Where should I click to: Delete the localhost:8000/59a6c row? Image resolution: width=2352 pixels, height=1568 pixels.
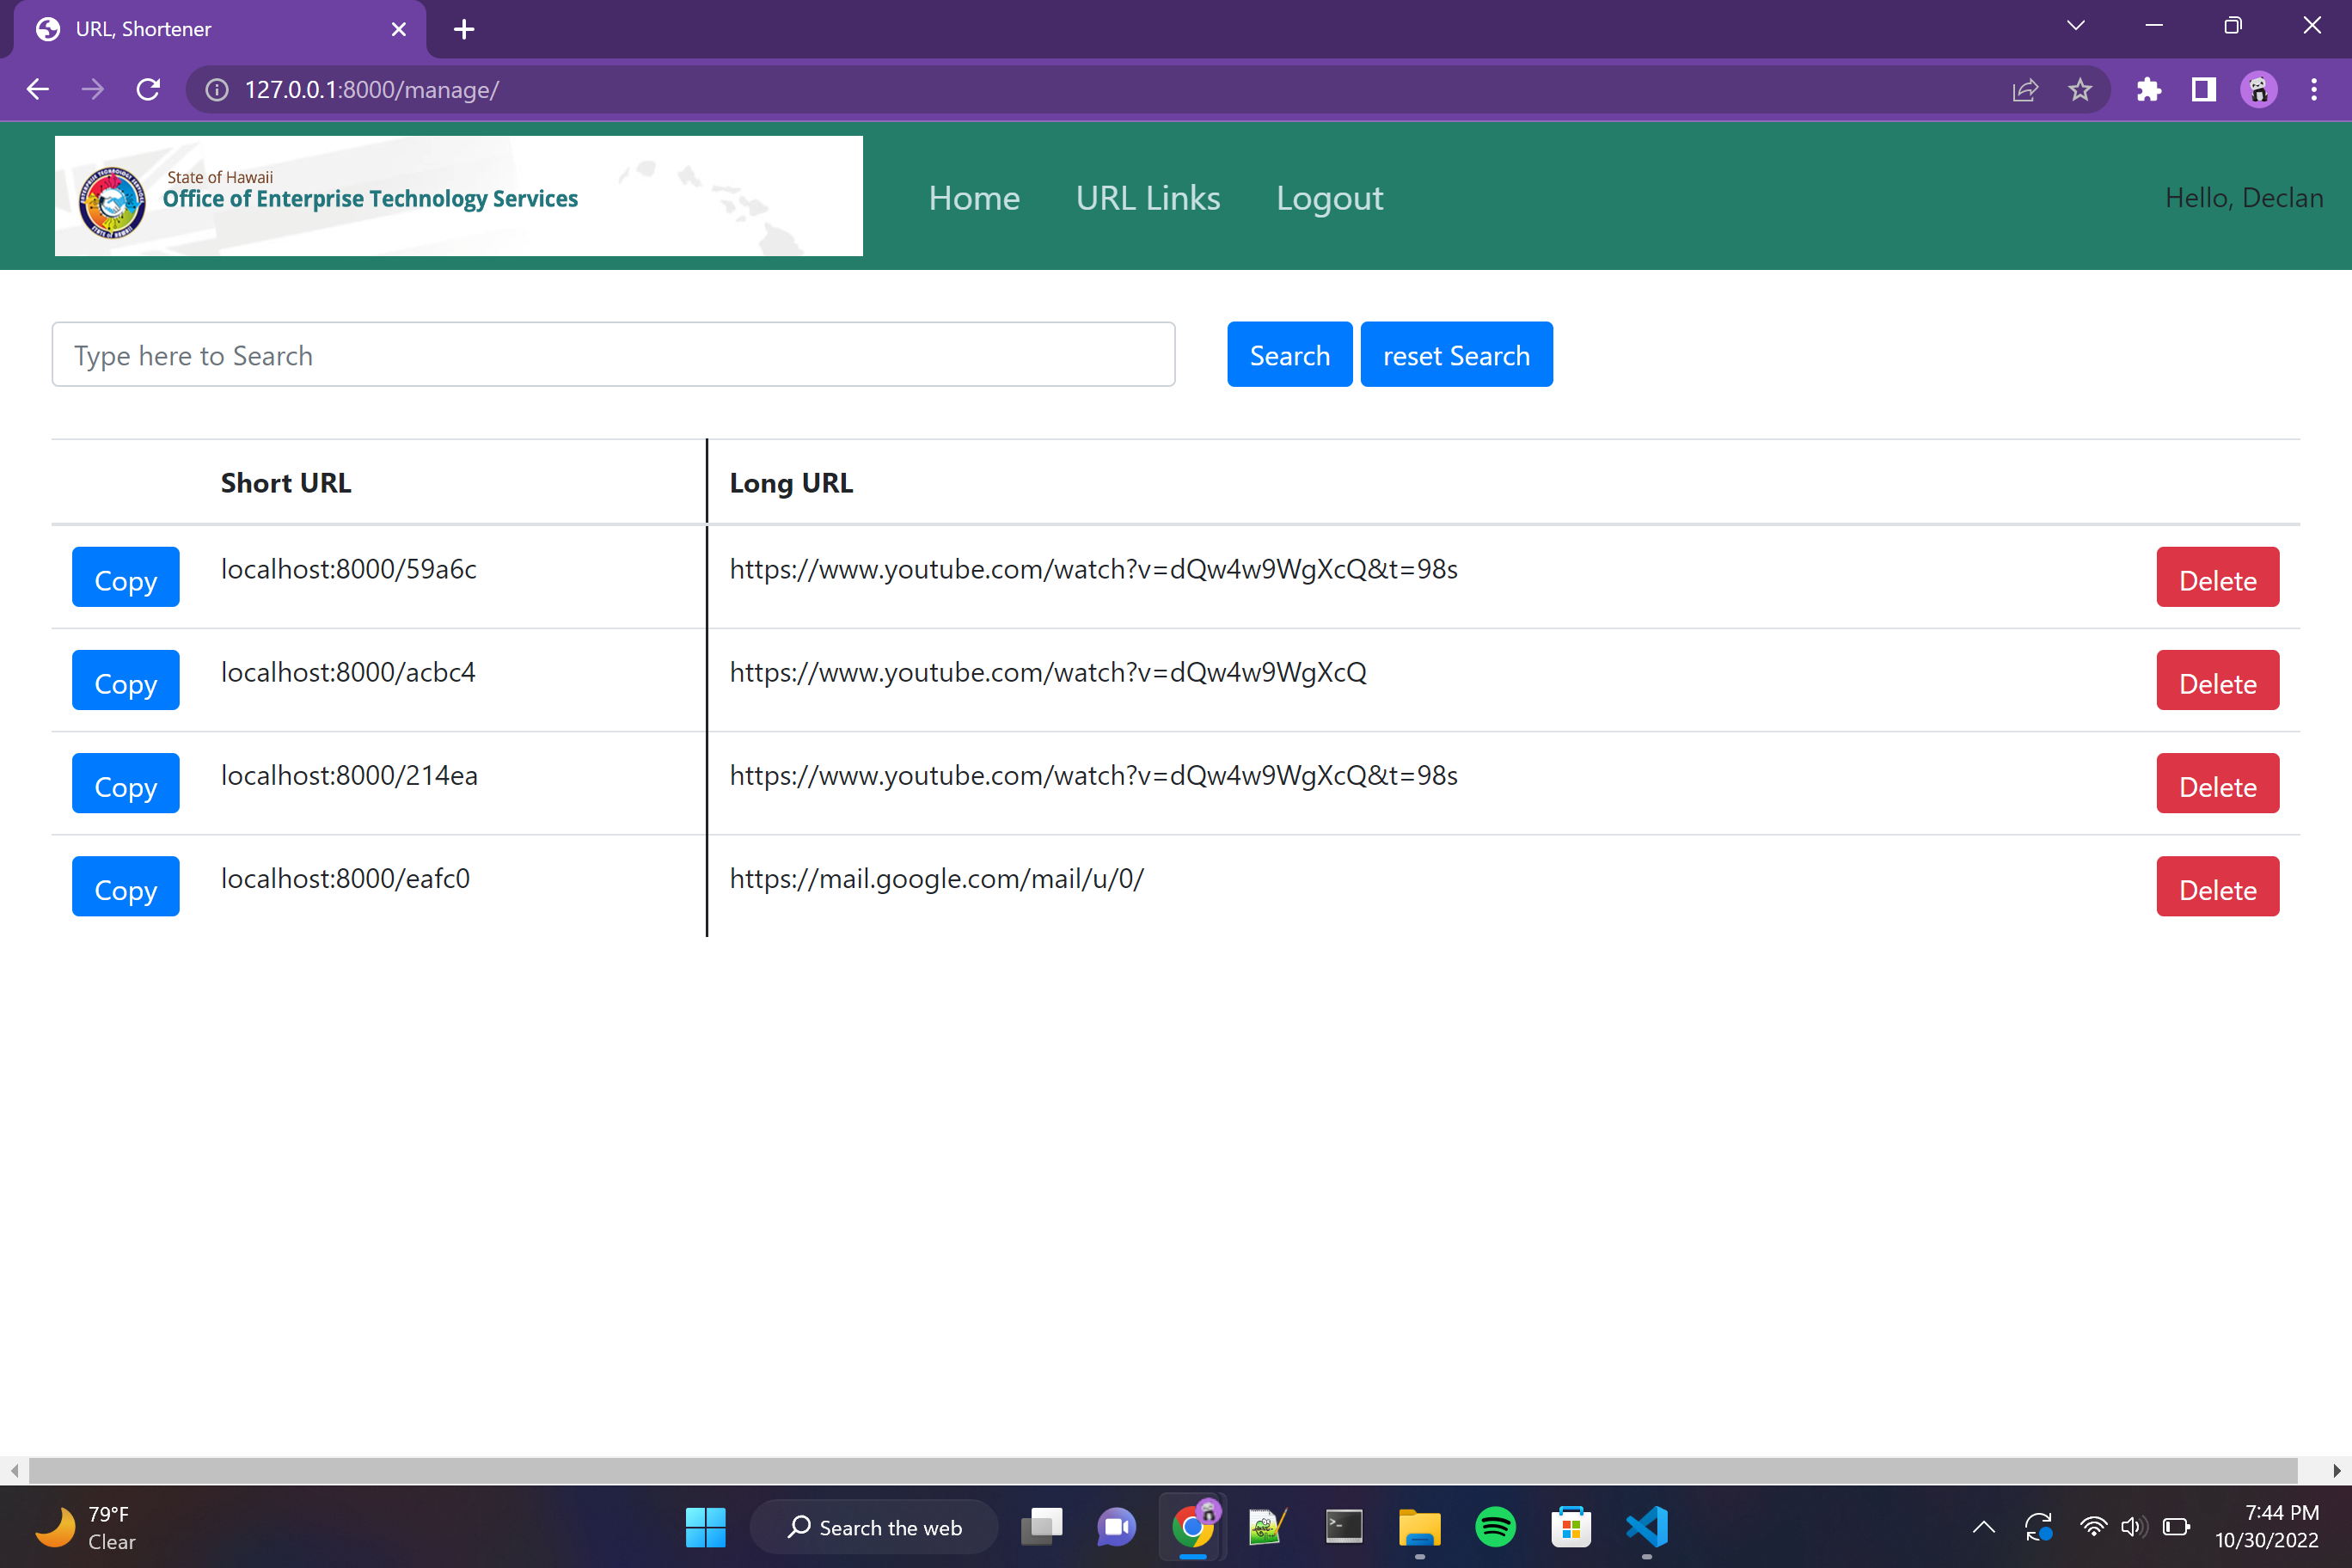2217,577
